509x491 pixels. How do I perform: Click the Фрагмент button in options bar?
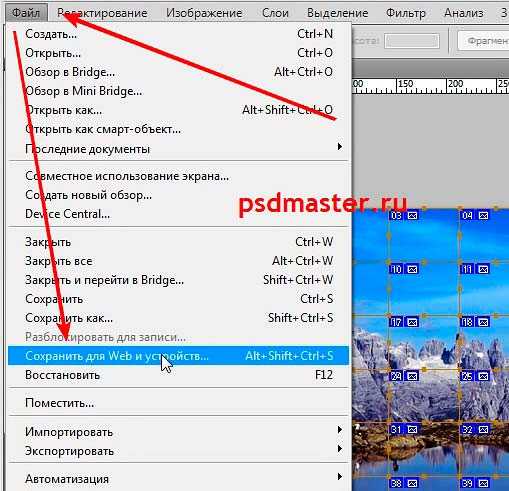click(483, 41)
